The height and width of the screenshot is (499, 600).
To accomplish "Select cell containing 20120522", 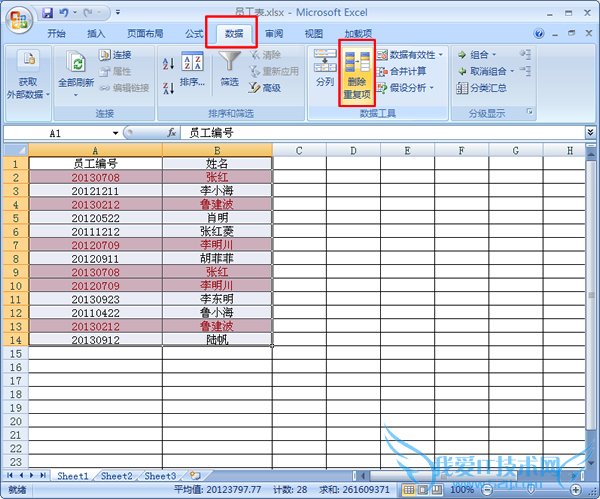I will point(96,218).
